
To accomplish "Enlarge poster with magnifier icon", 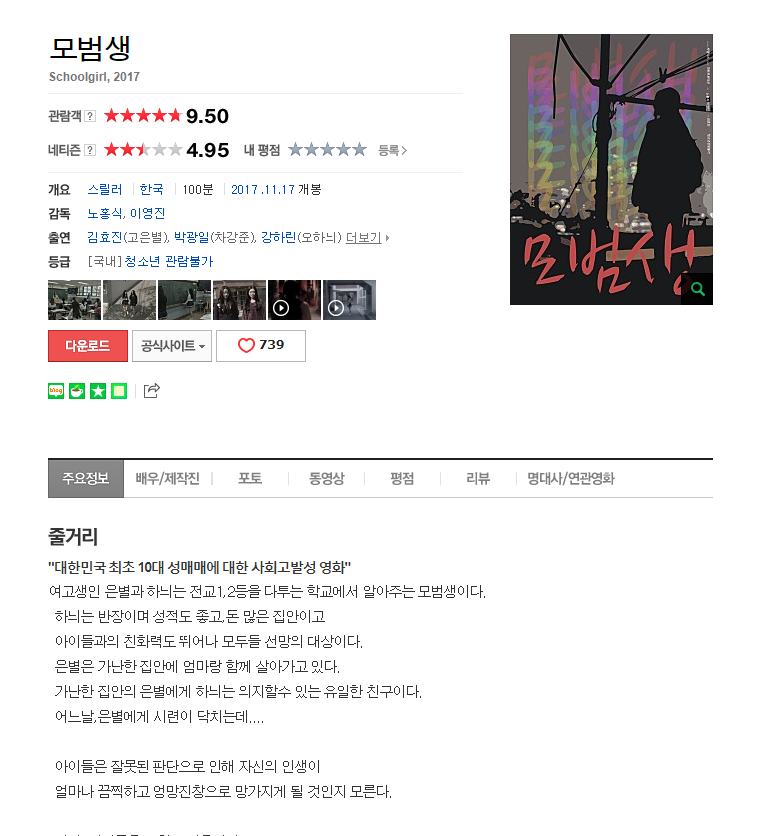I will [697, 289].
